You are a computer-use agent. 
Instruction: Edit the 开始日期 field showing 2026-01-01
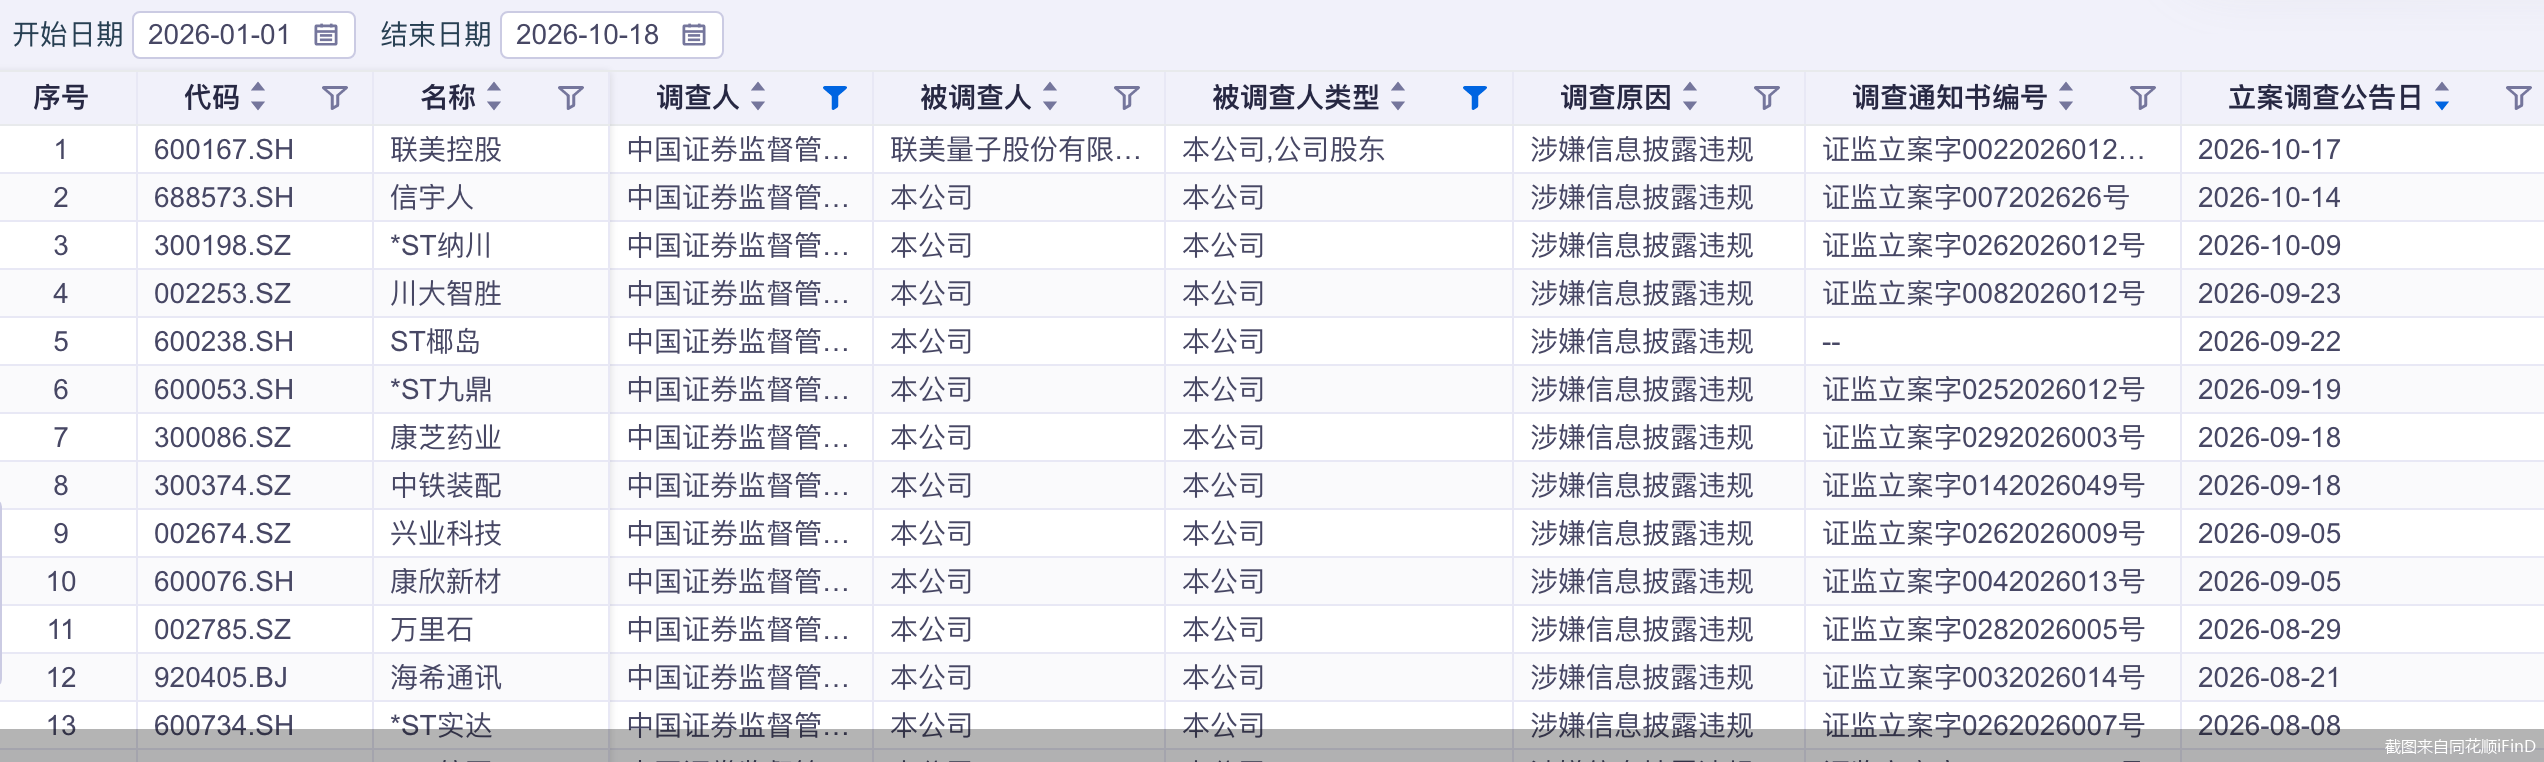point(244,35)
